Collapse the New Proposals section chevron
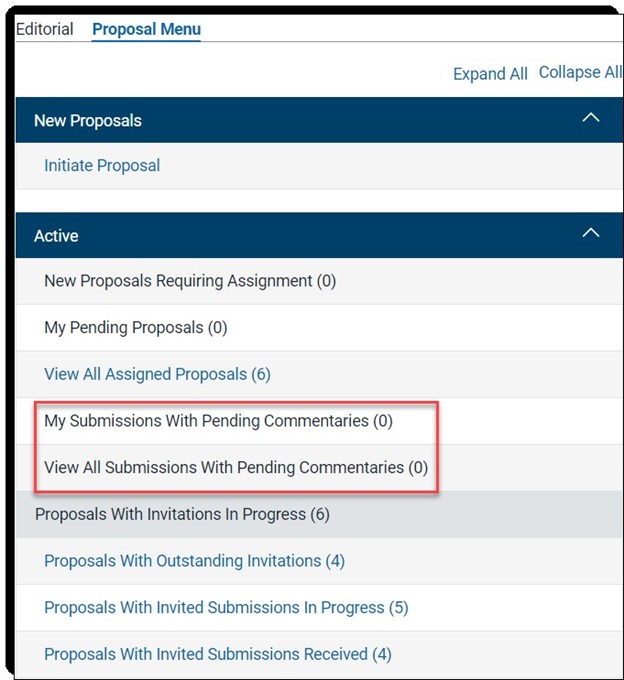Viewport: 624px width, 680px height. pos(591,118)
